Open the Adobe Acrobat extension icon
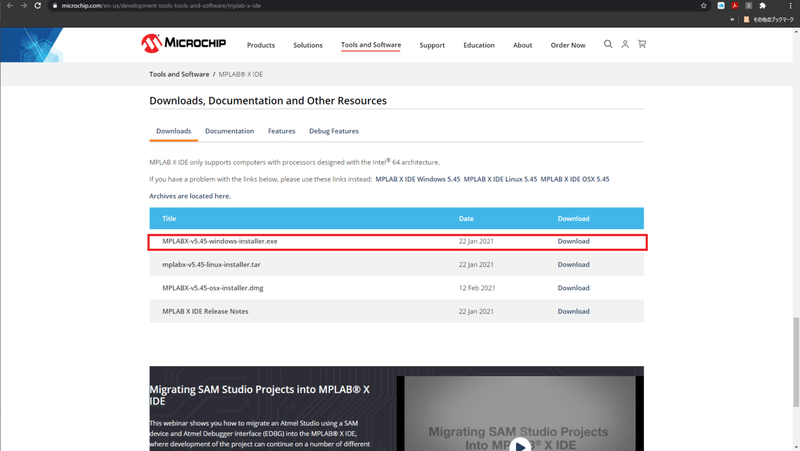 click(735, 6)
